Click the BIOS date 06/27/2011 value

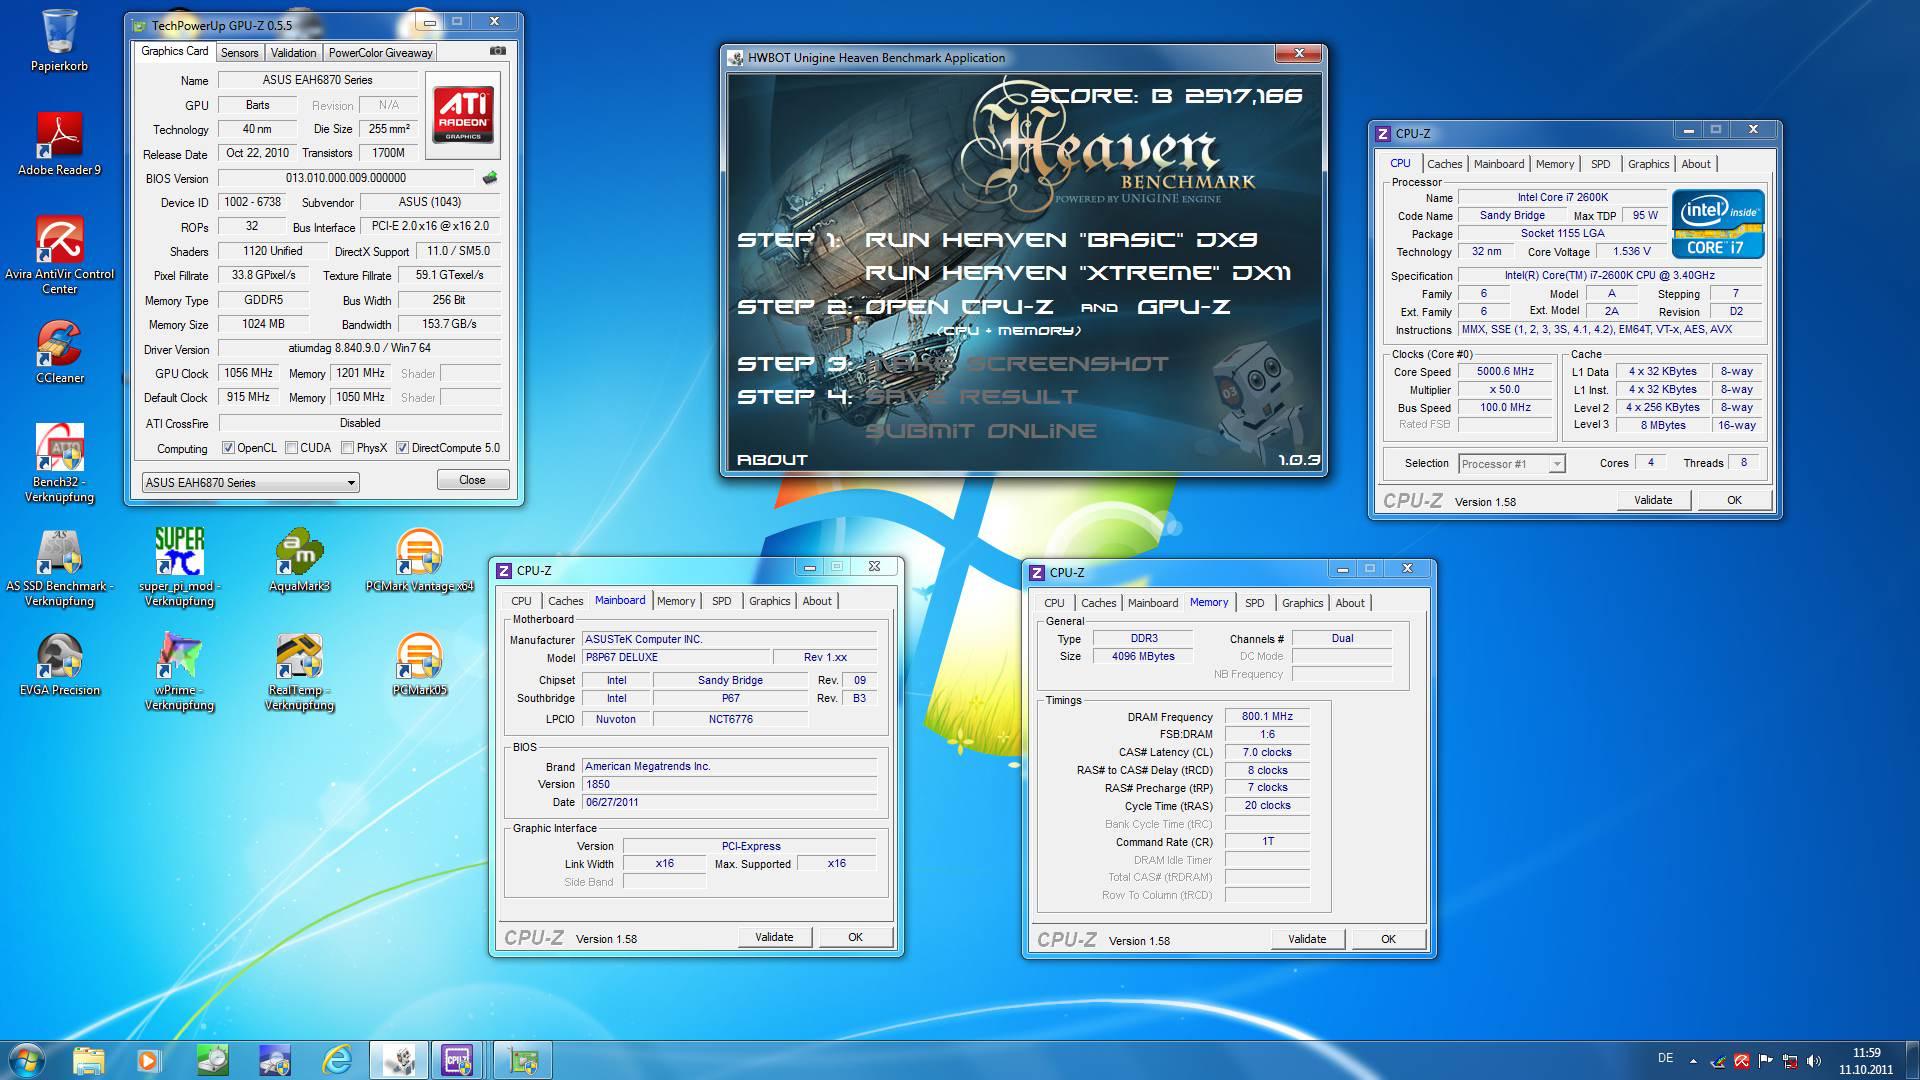tap(730, 802)
